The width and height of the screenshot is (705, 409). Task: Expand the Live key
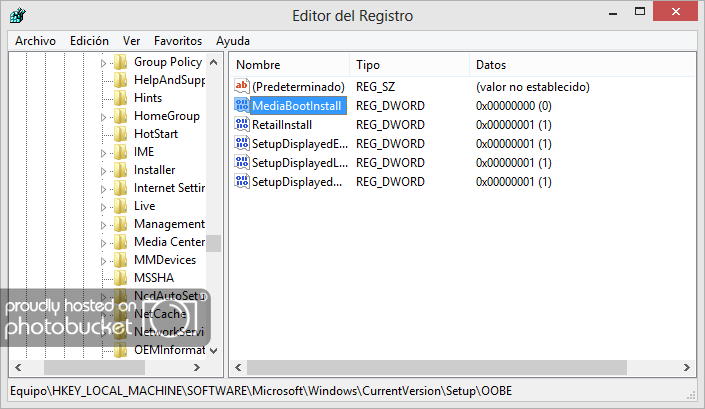(x=103, y=207)
